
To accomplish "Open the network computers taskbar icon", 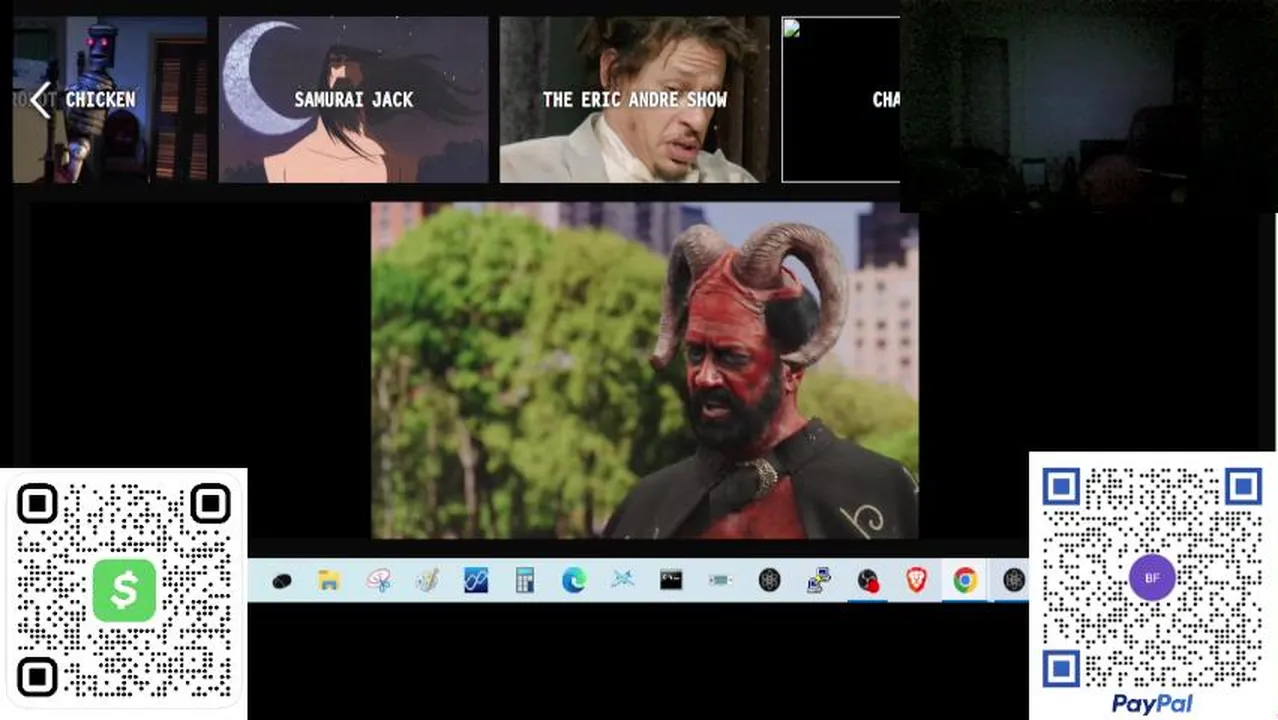I will coord(819,580).
